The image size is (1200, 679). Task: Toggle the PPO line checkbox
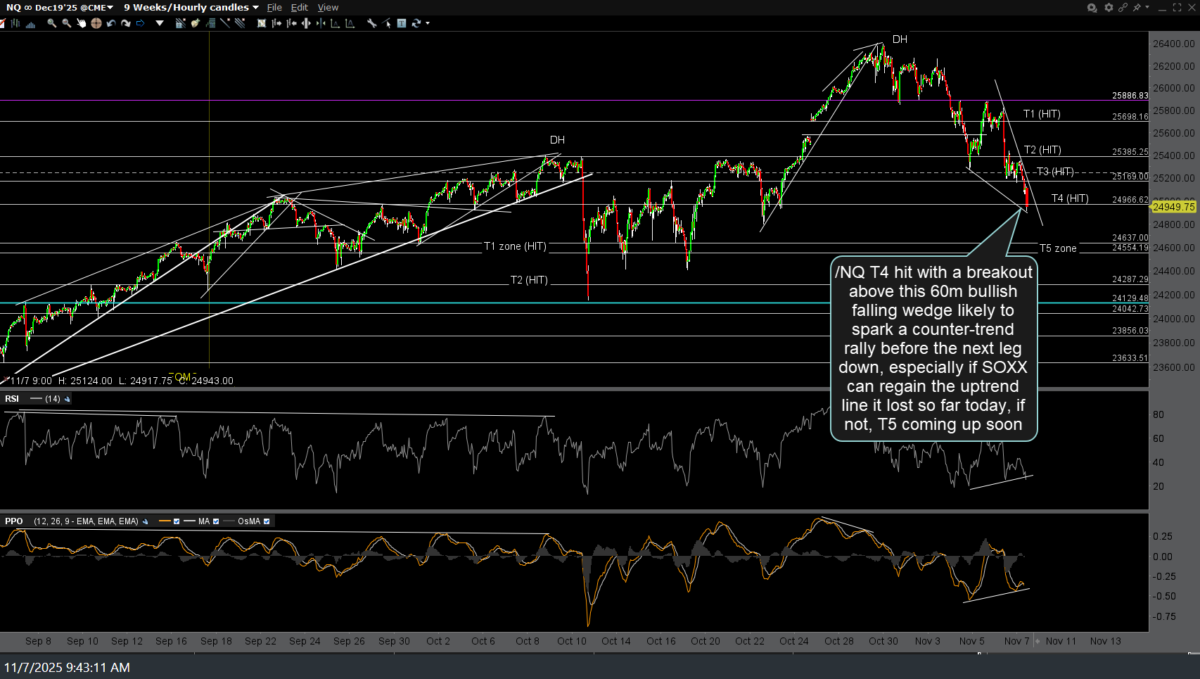pyautogui.click(x=177, y=521)
